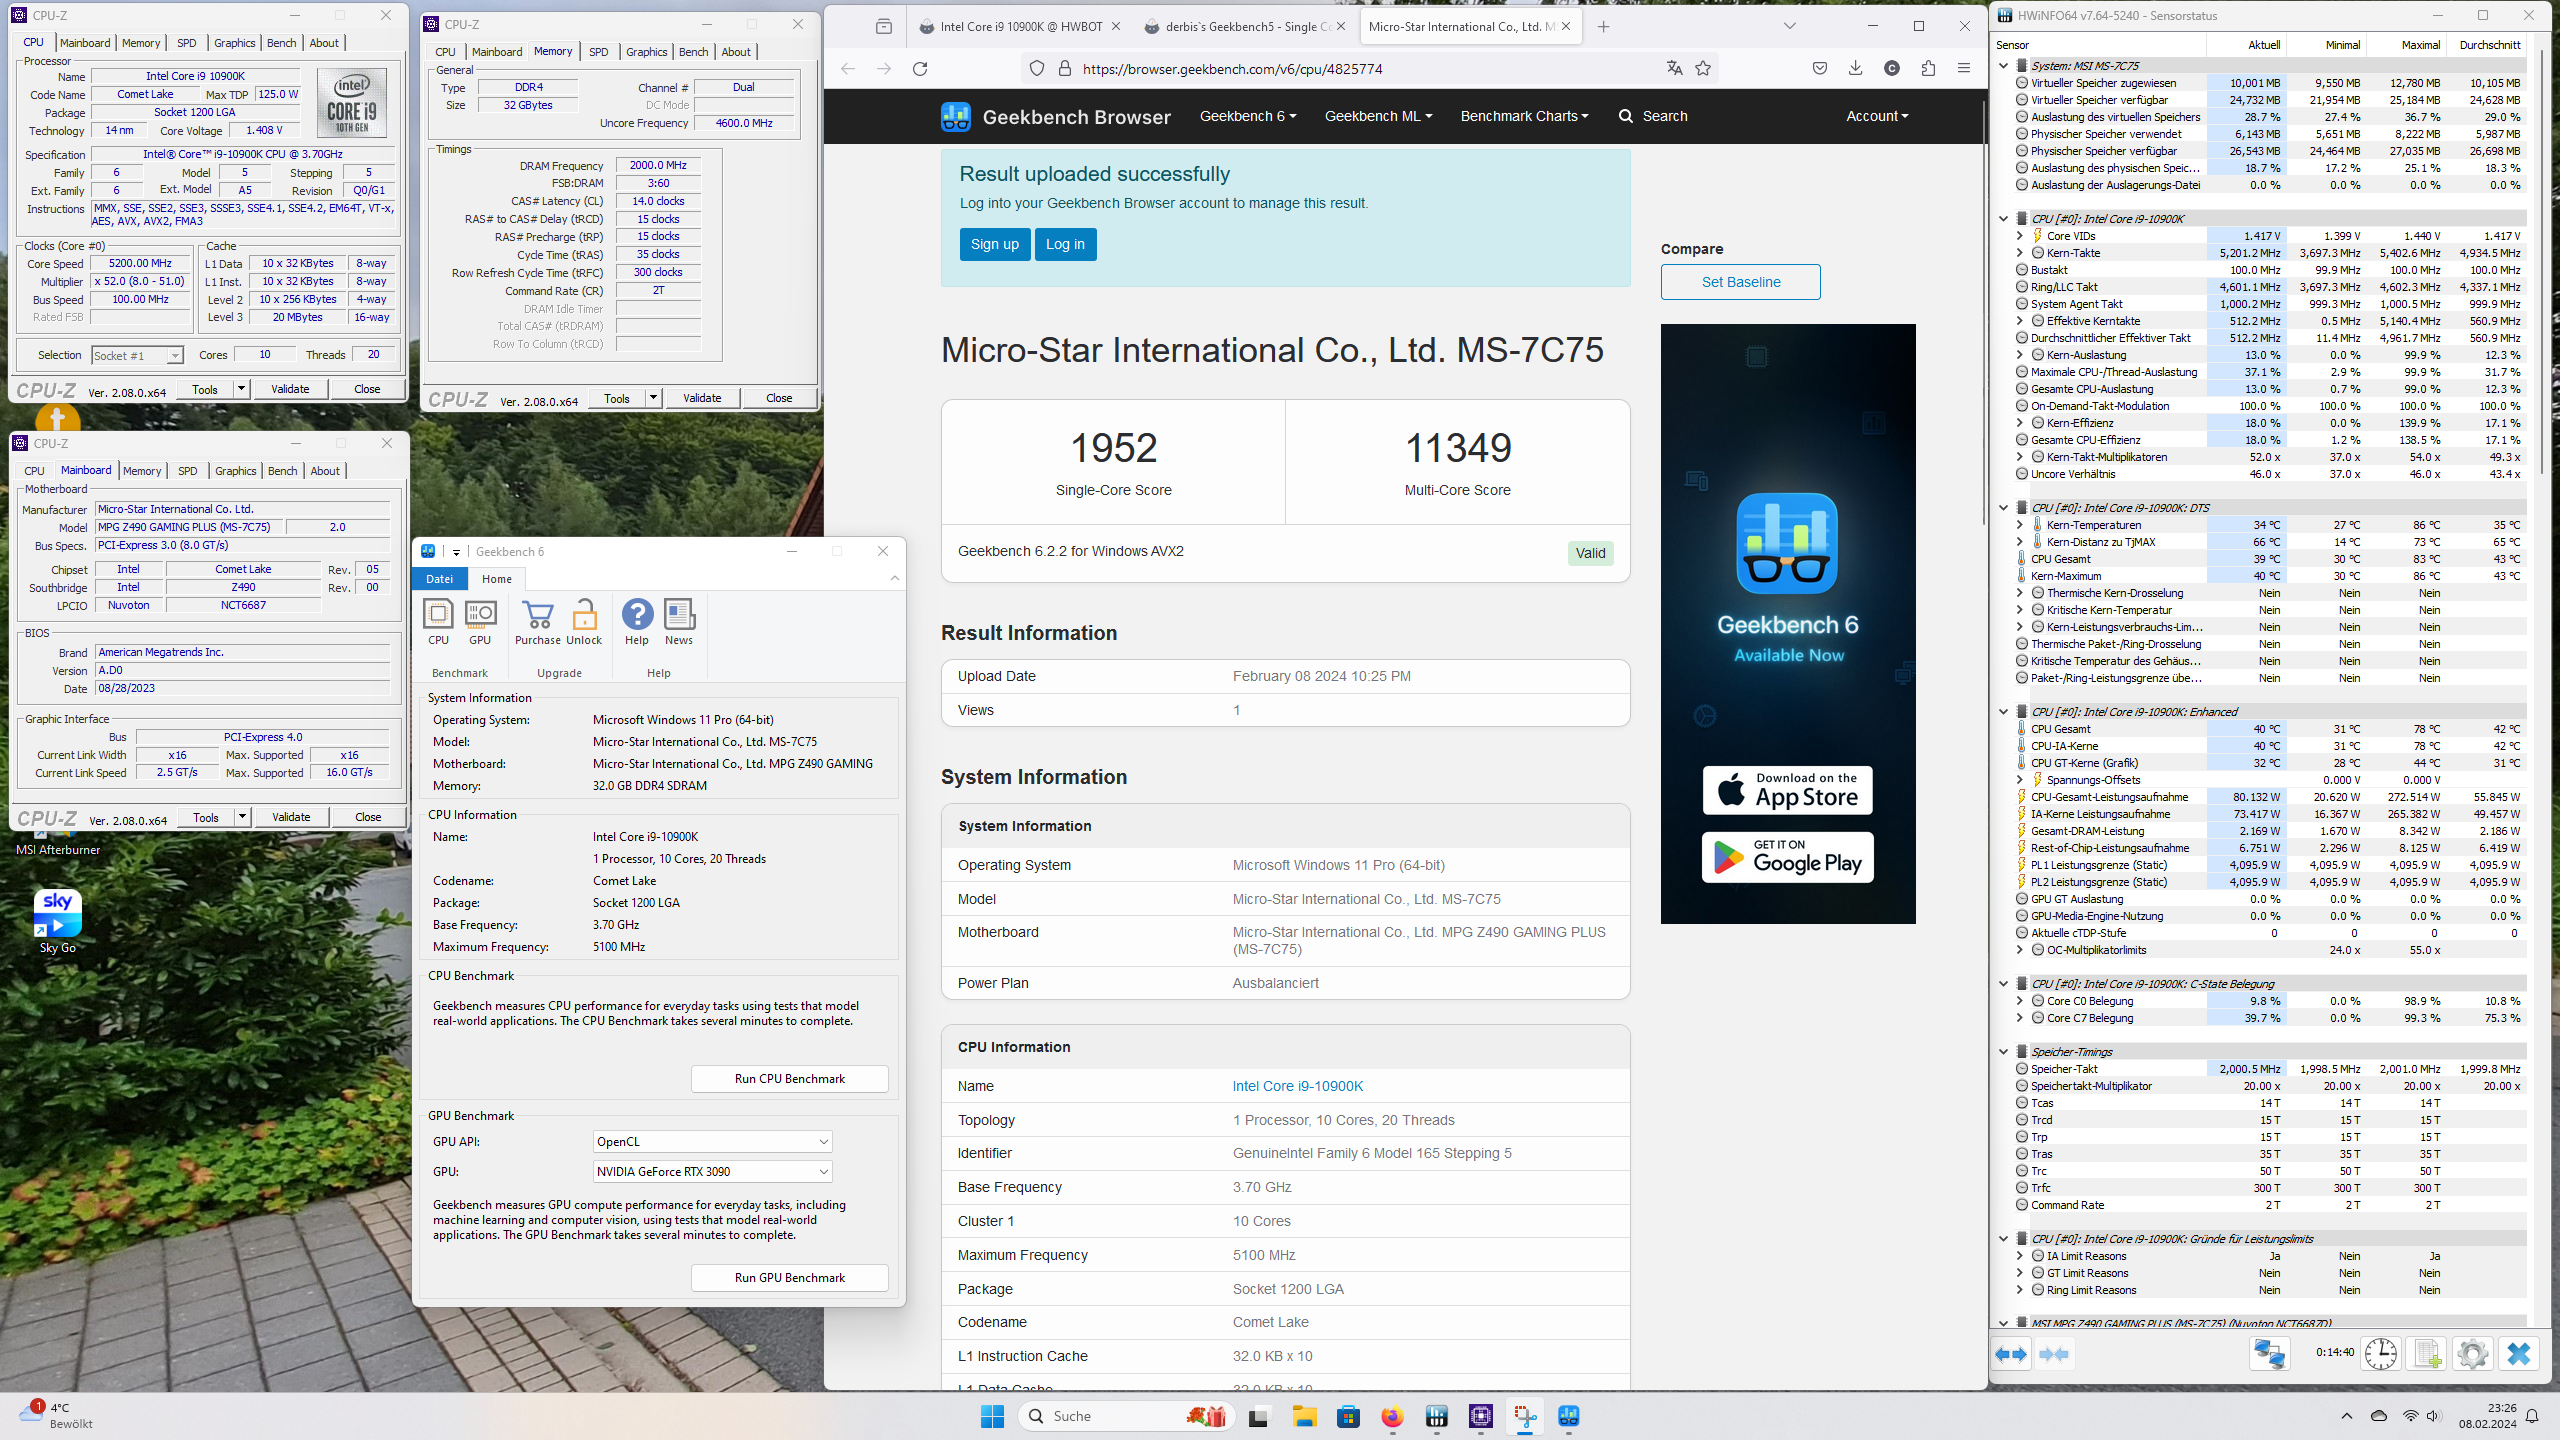Open Benchmark Charts dropdown menu
This screenshot has width=2560, height=1440.
tap(1524, 116)
